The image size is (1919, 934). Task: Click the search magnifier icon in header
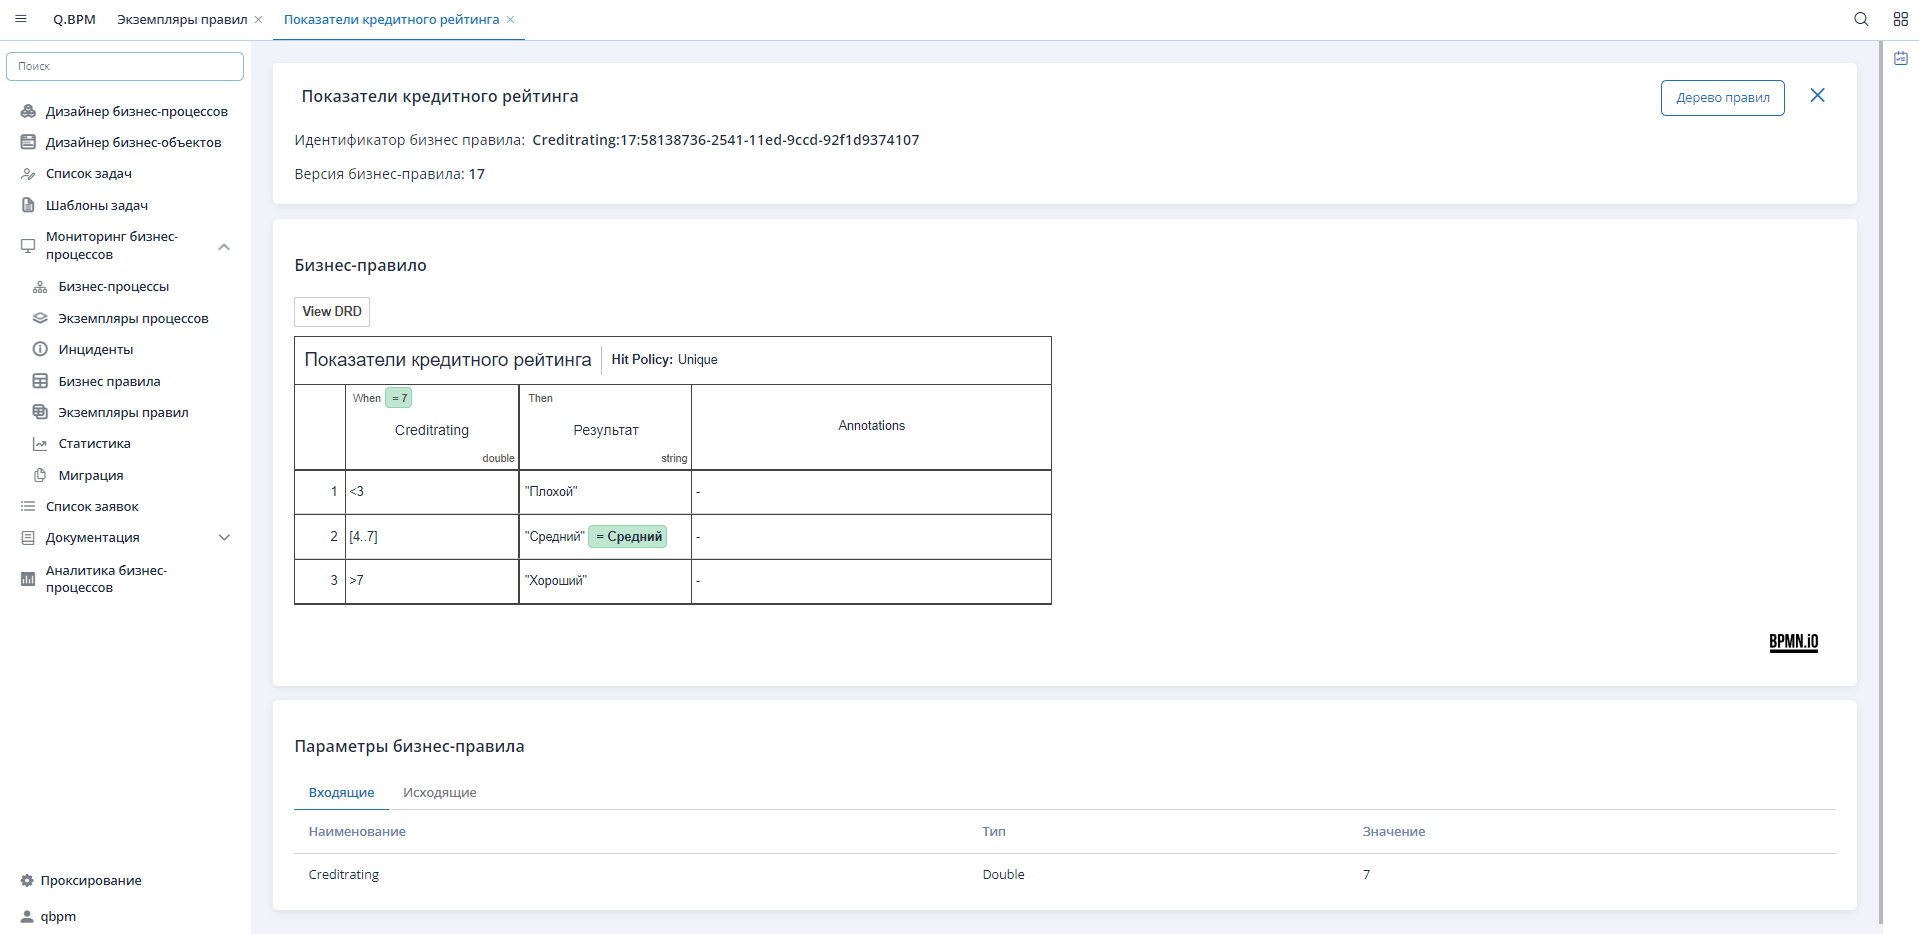tap(1861, 19)
